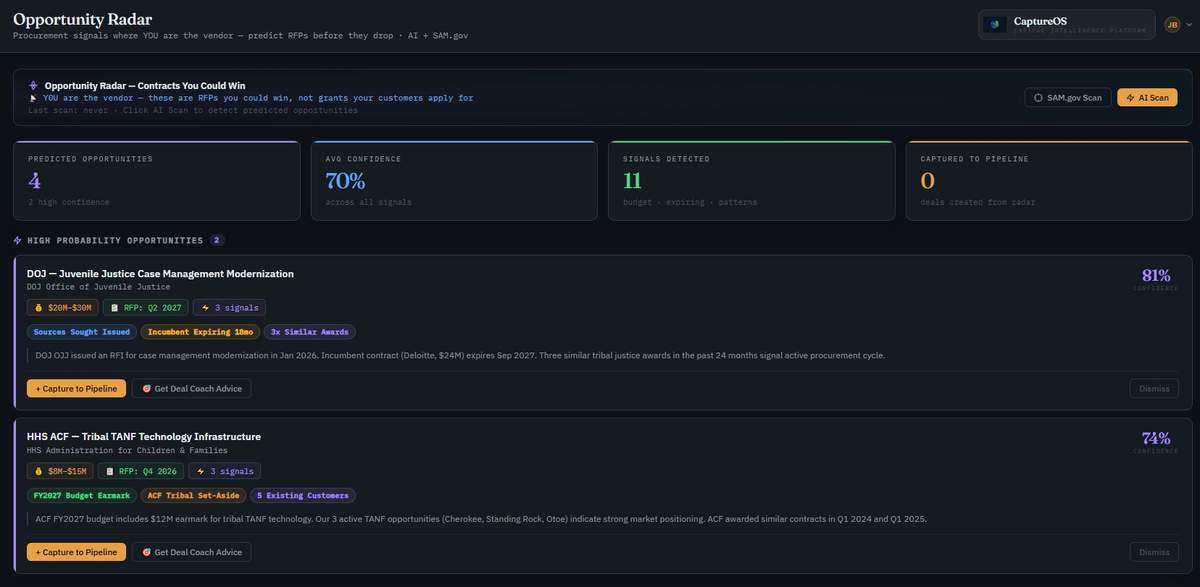The image size is (1200, 587).
Task: Click the 3 signals badge on DOJ card
Action: tap(230, 308)
